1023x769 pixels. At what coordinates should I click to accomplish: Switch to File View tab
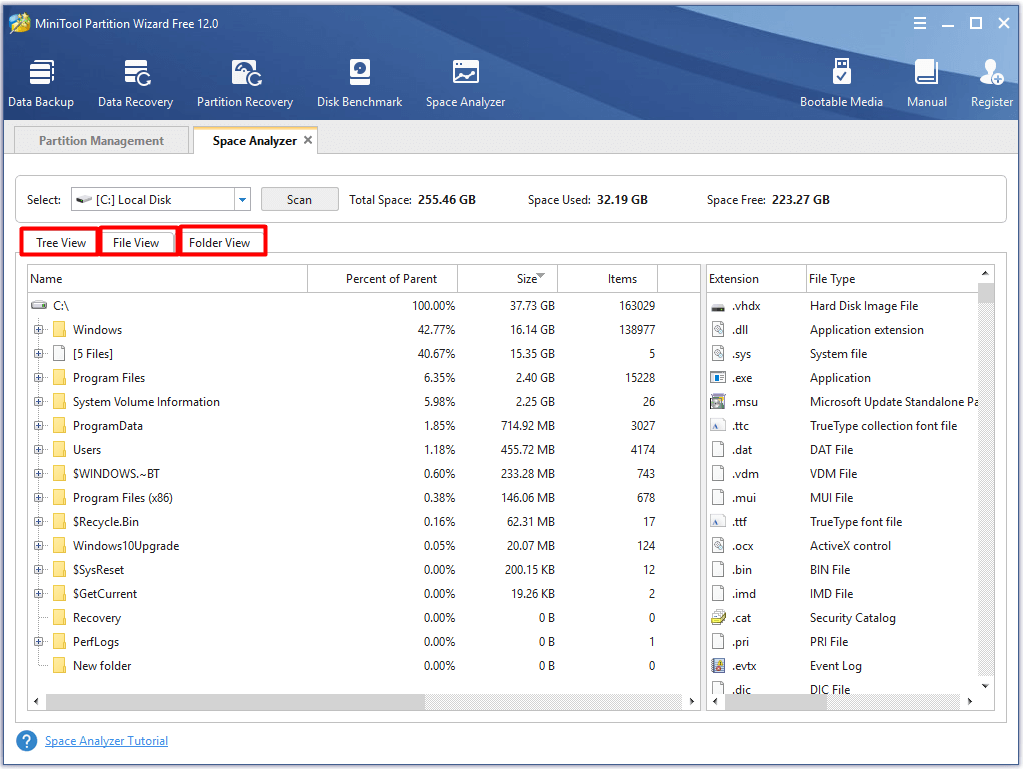136,243
